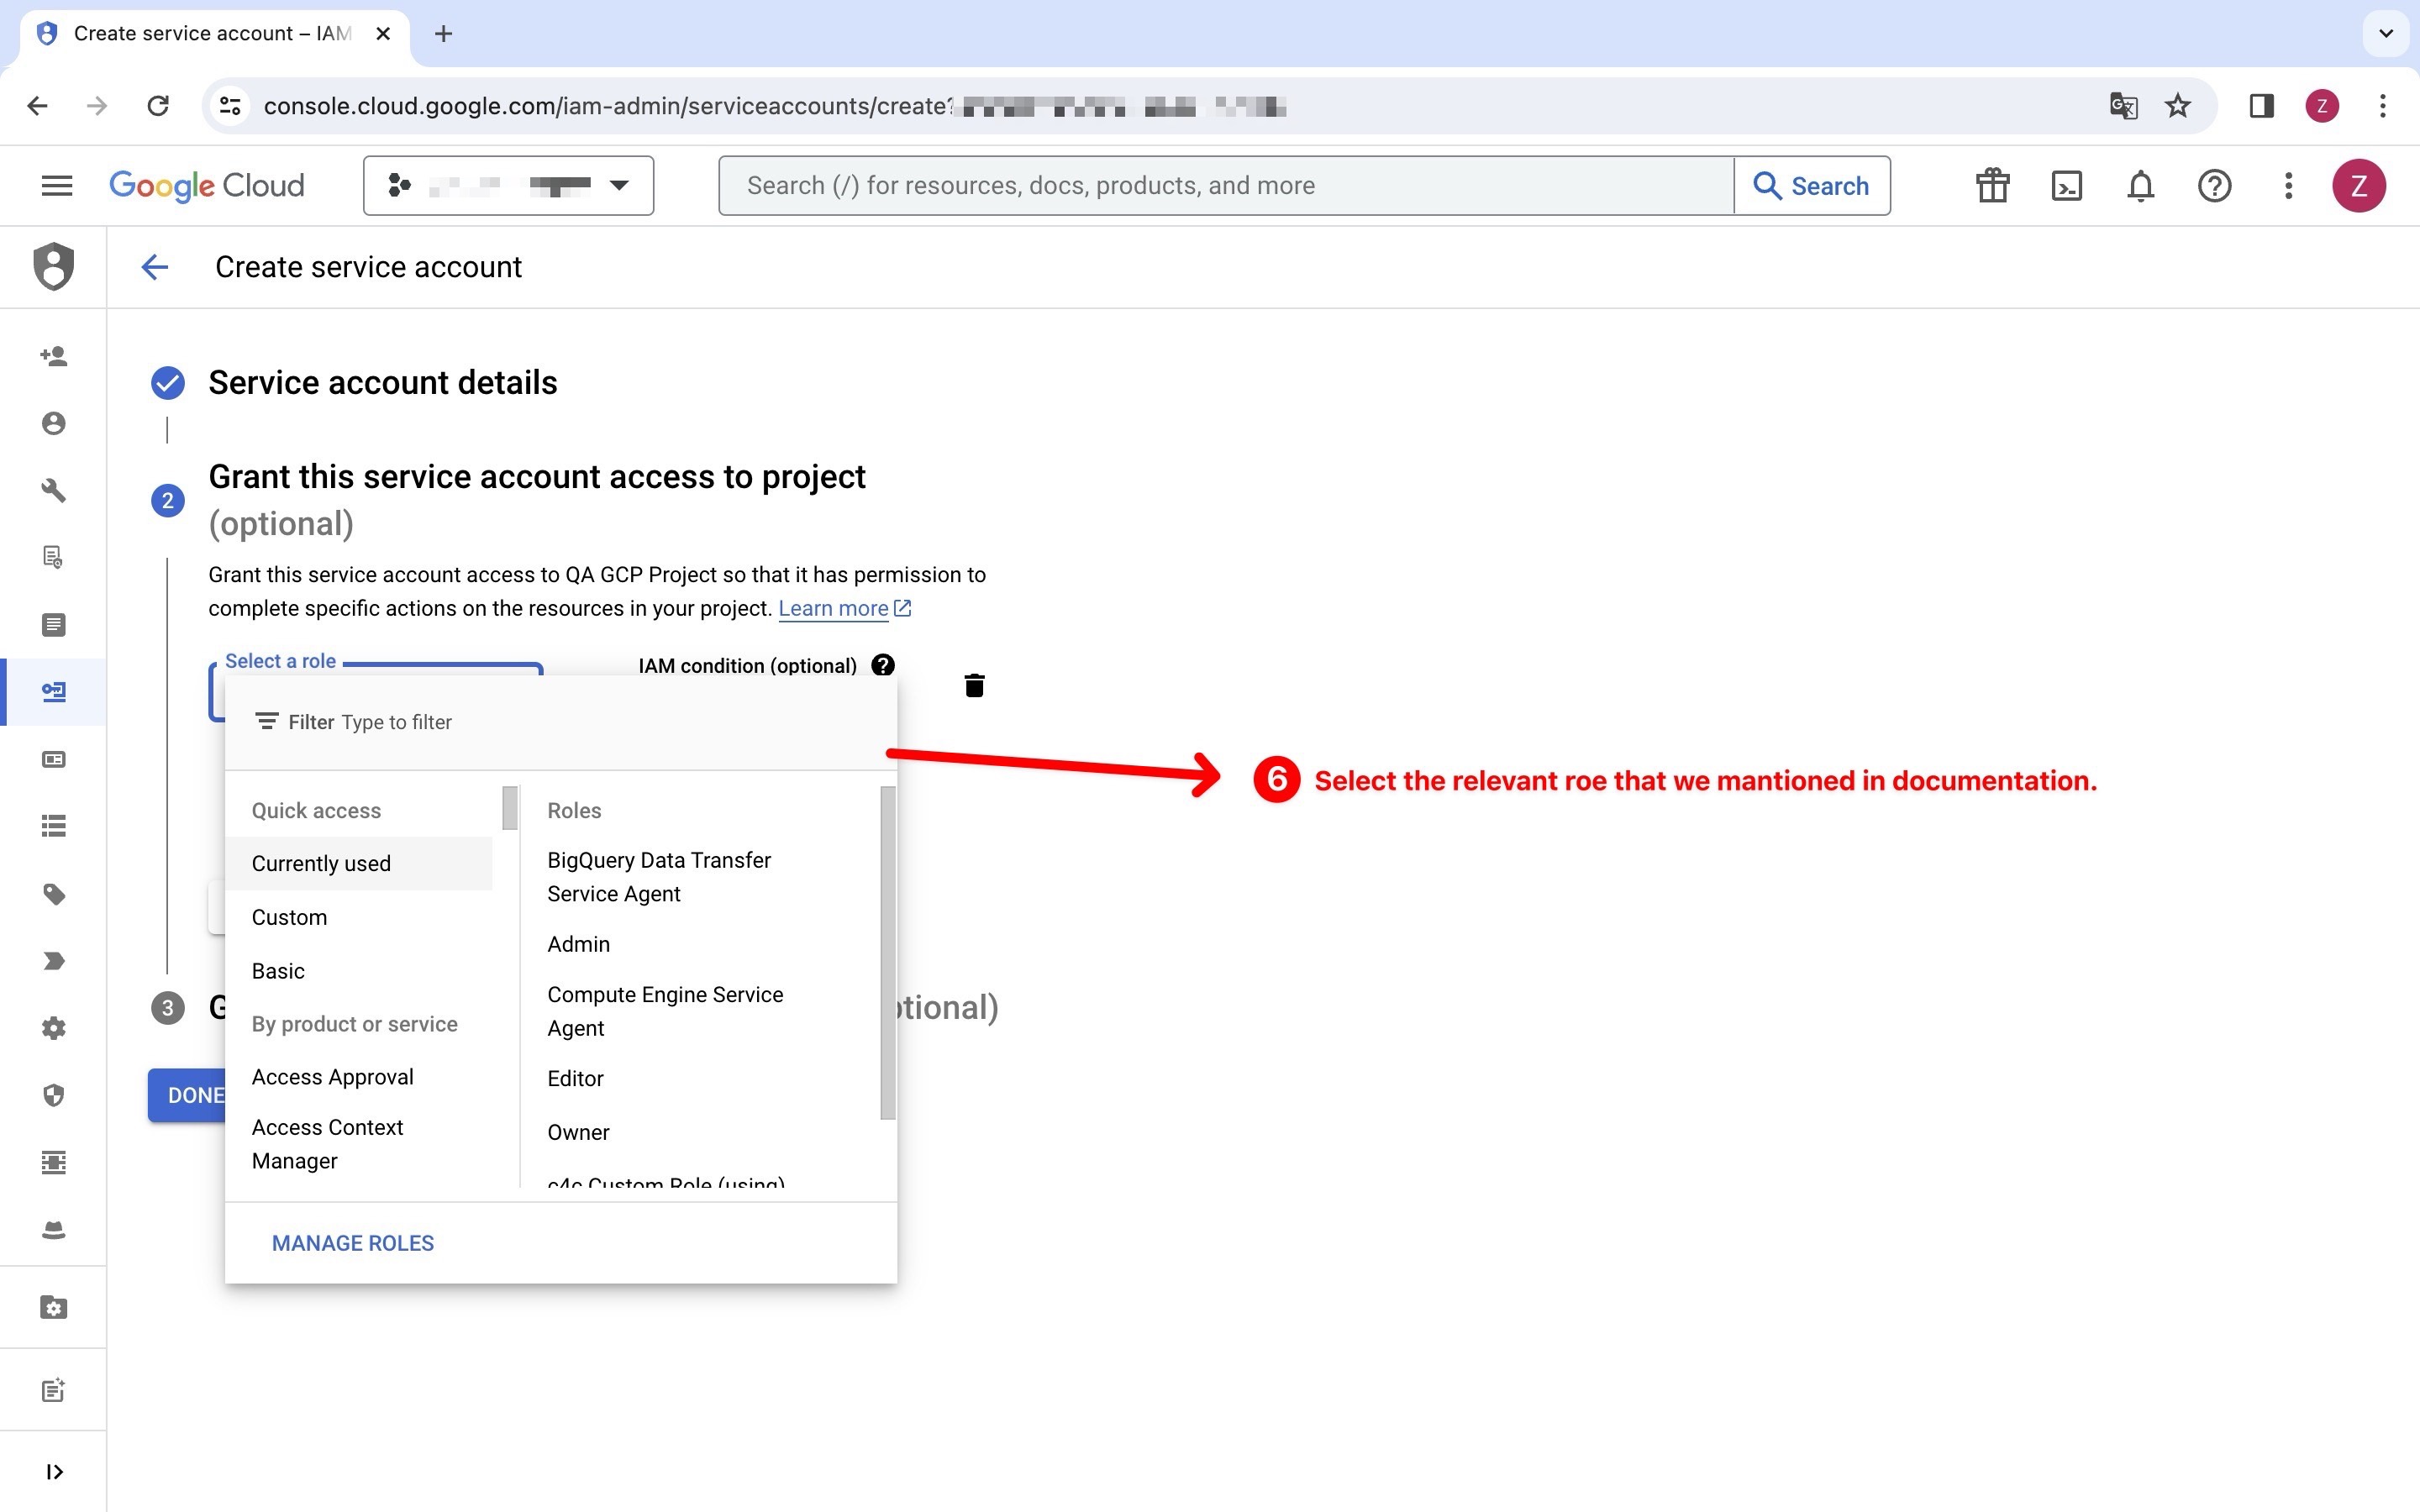Viewport: 2420px width, 1512px height.
Task: Expand the collapsed sidebar navigation
Action: click(54, 1471)
